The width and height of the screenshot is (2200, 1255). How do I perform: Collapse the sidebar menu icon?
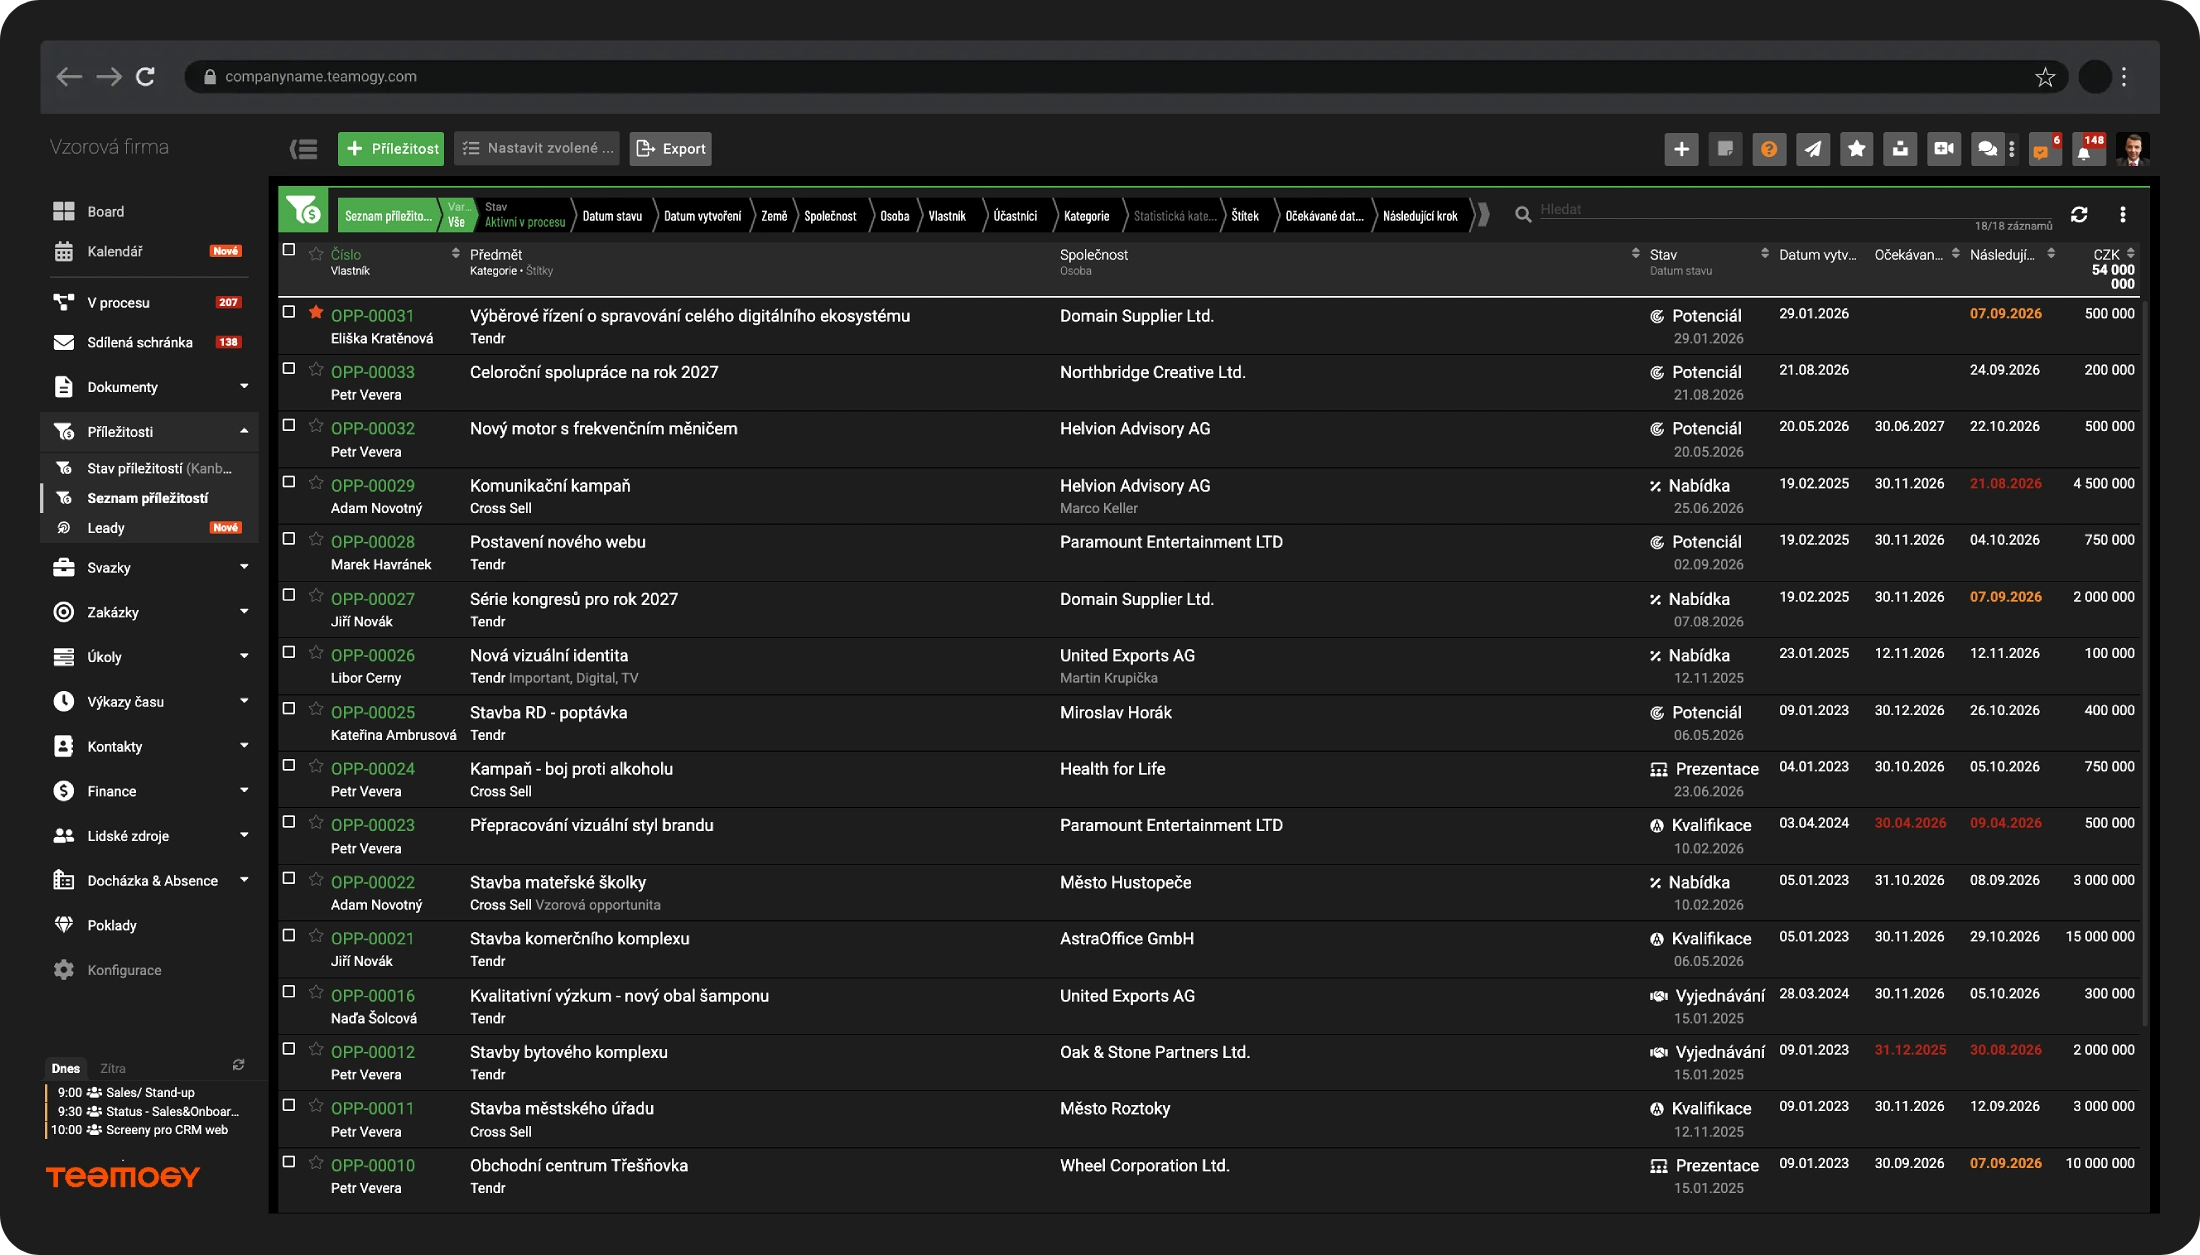pyautogui.click(x=304, y=149)
